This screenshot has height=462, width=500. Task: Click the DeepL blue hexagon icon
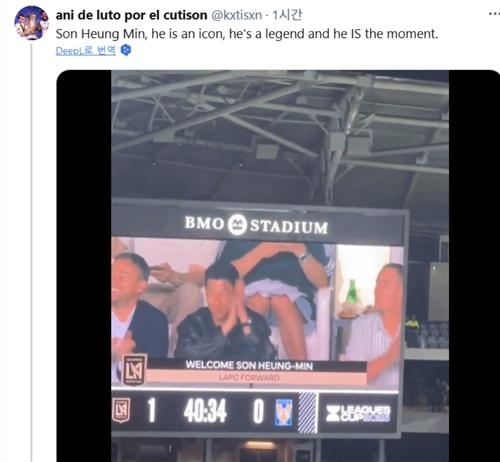(x=126, y=50)
